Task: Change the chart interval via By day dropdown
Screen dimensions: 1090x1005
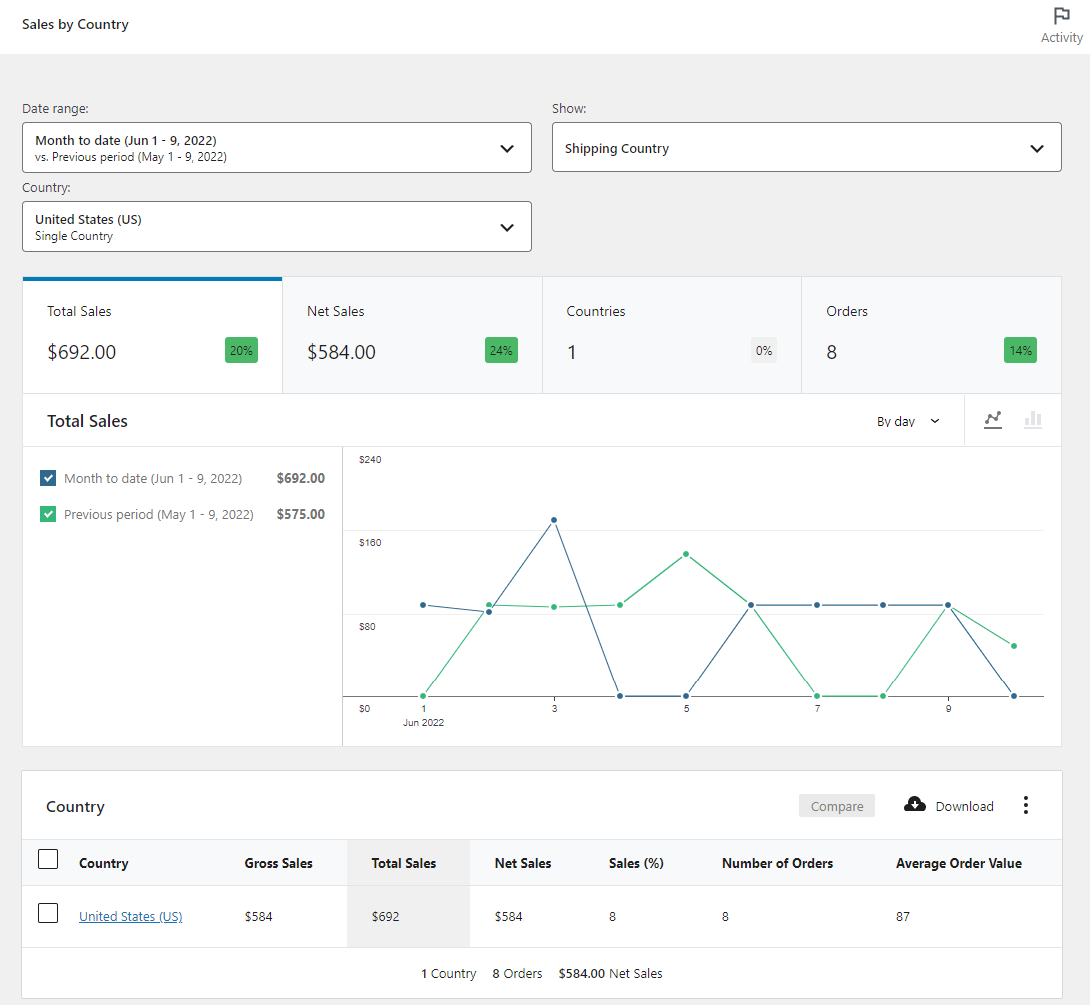Action: [905, 420]
